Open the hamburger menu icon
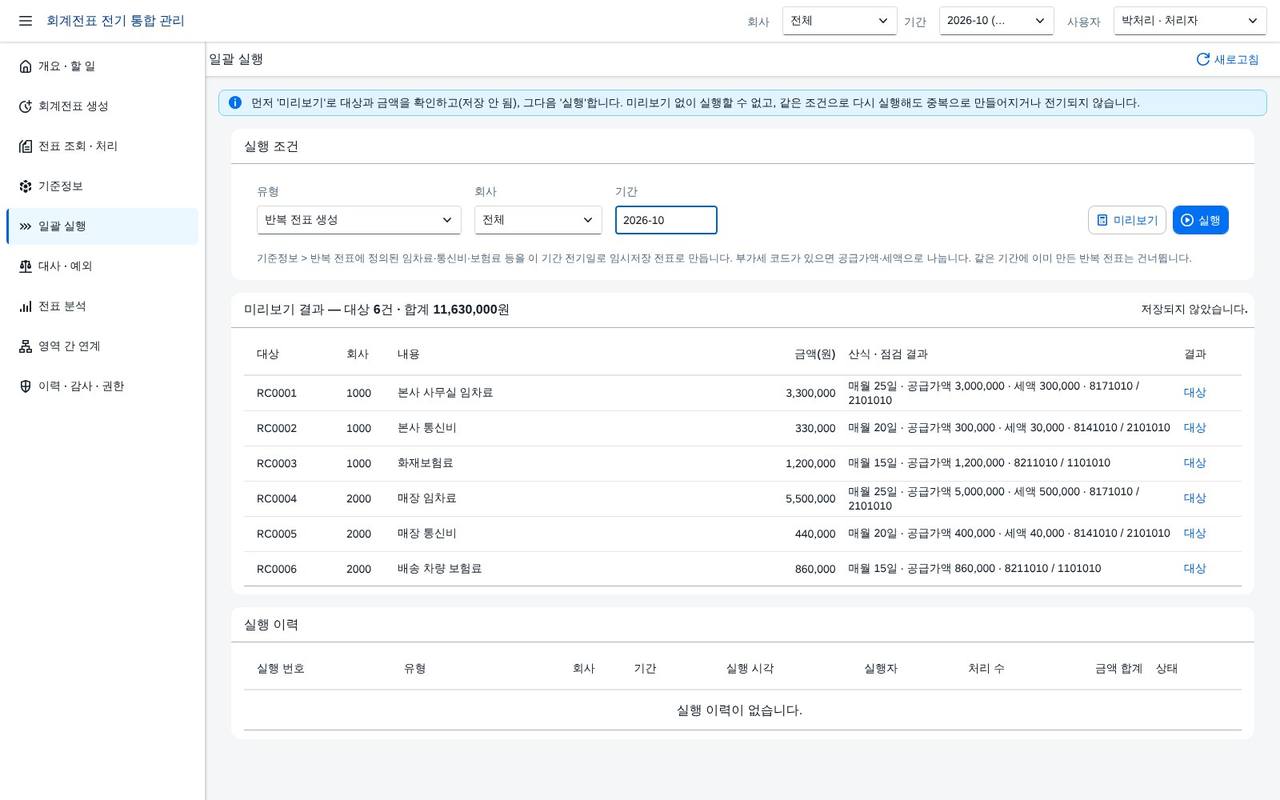Image resolution: width=1280 pixels, height=800 pixels. point(25,21)
